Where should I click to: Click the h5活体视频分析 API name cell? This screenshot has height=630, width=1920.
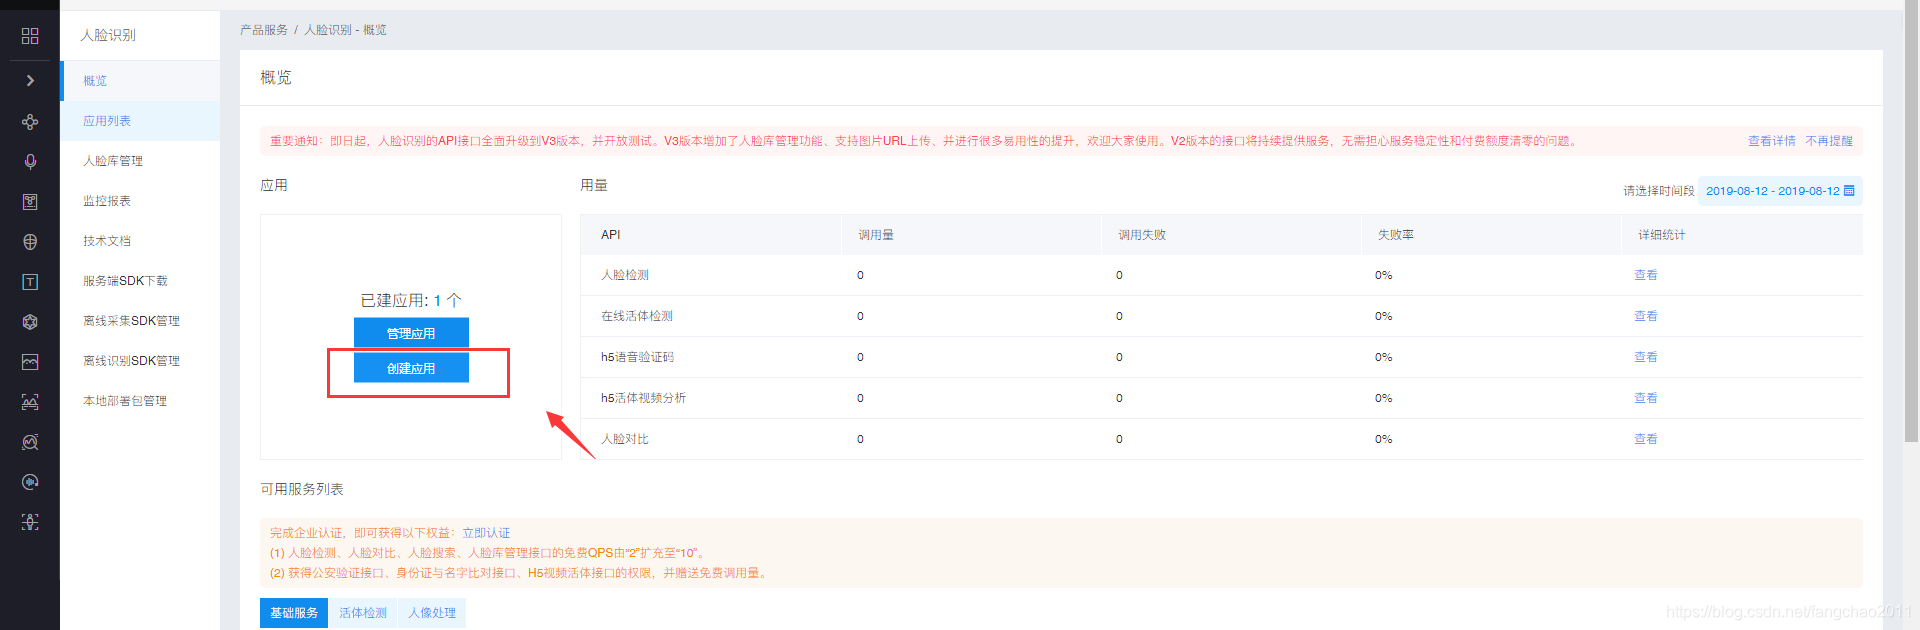pyautogui.click(x=643, y=398)
